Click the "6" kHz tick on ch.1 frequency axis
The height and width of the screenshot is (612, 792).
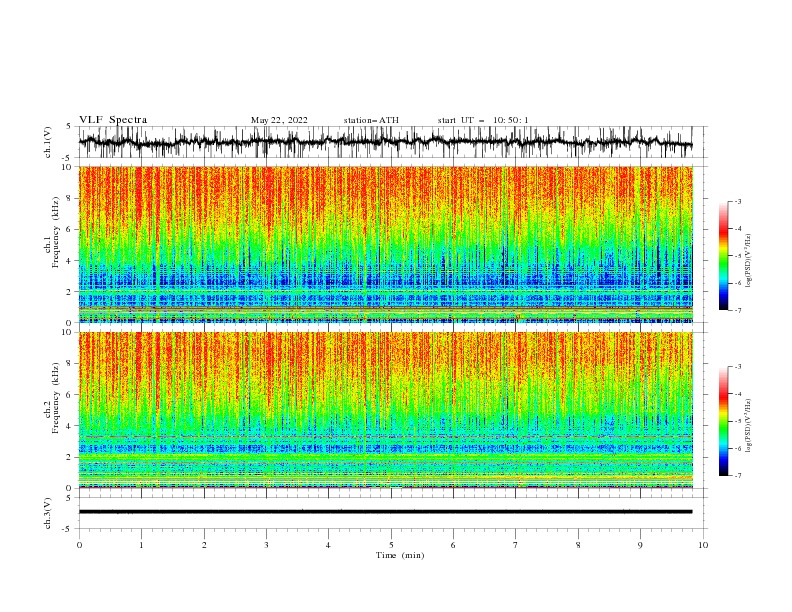[69, 230]
